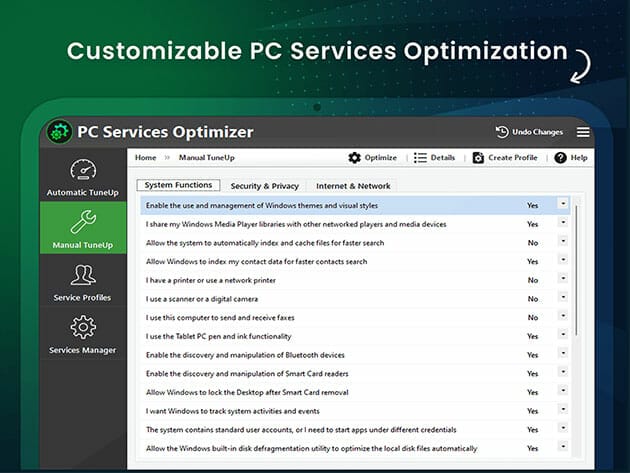Select the System Functions tab
This screenshot has width=630, height=473.
pyautogui.click(x=178, y=185)
